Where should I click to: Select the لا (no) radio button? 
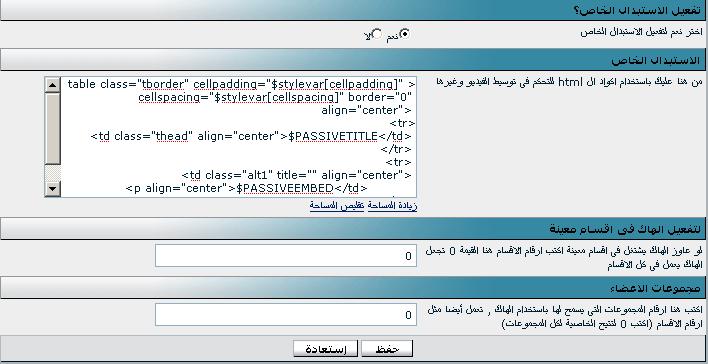point(377,34)
